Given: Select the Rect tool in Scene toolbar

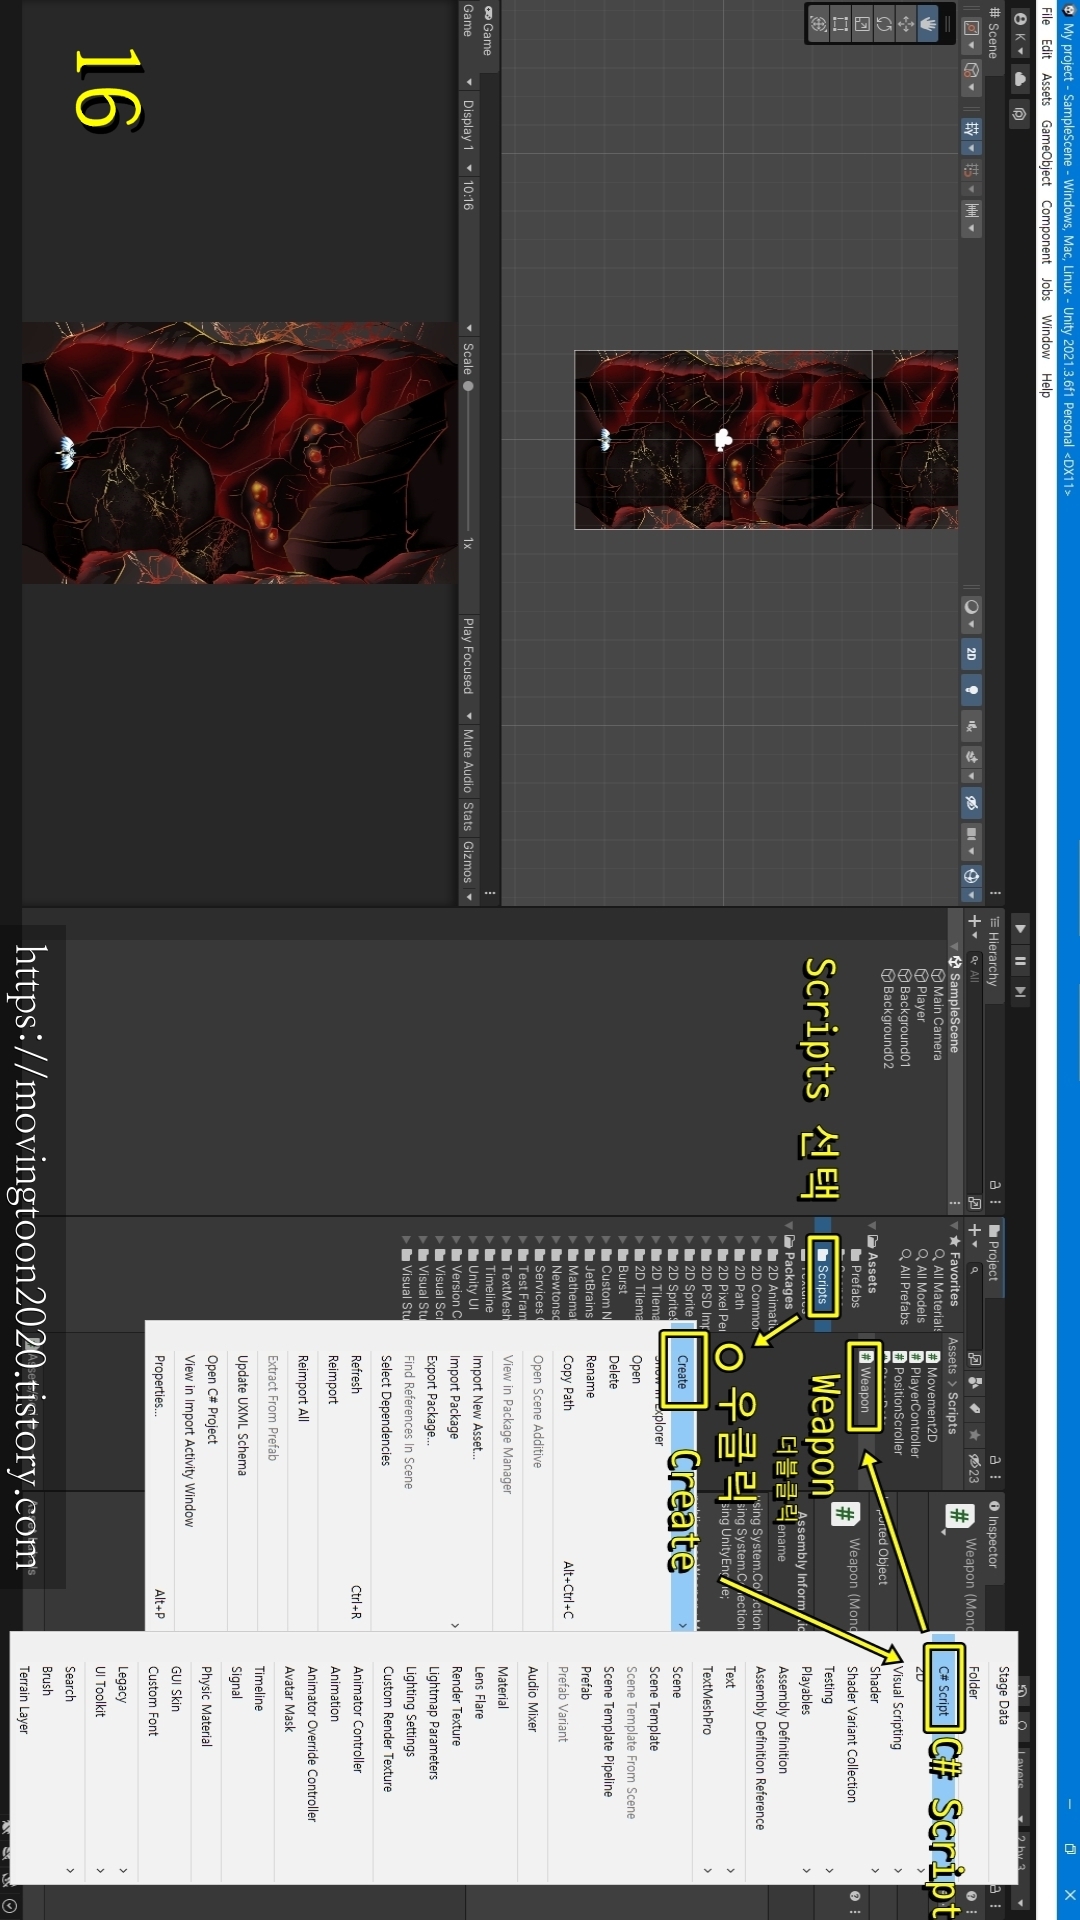Looking at the screenshot, I should pos(840,23).
